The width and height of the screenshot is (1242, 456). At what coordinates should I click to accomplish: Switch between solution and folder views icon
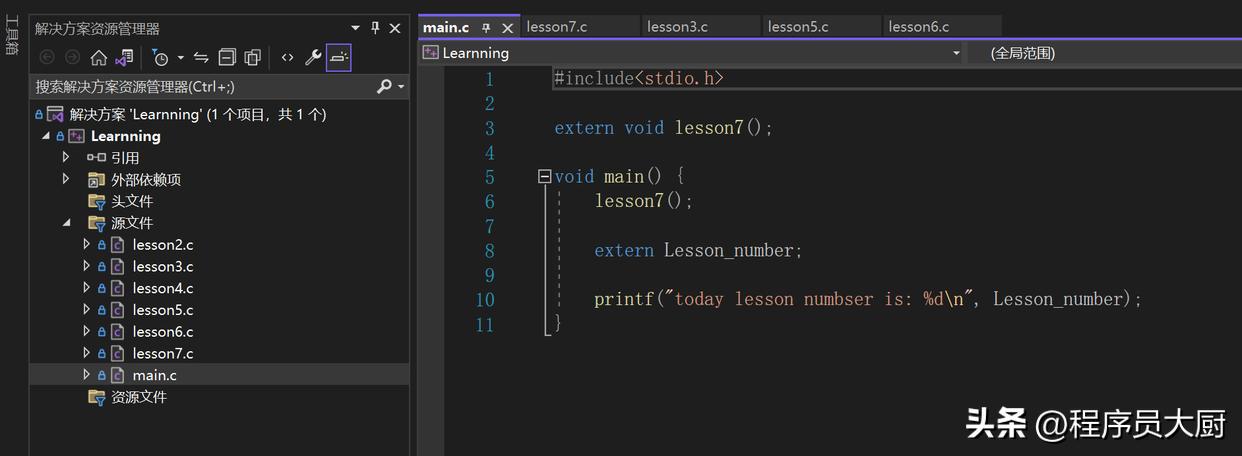click(124, 58)
